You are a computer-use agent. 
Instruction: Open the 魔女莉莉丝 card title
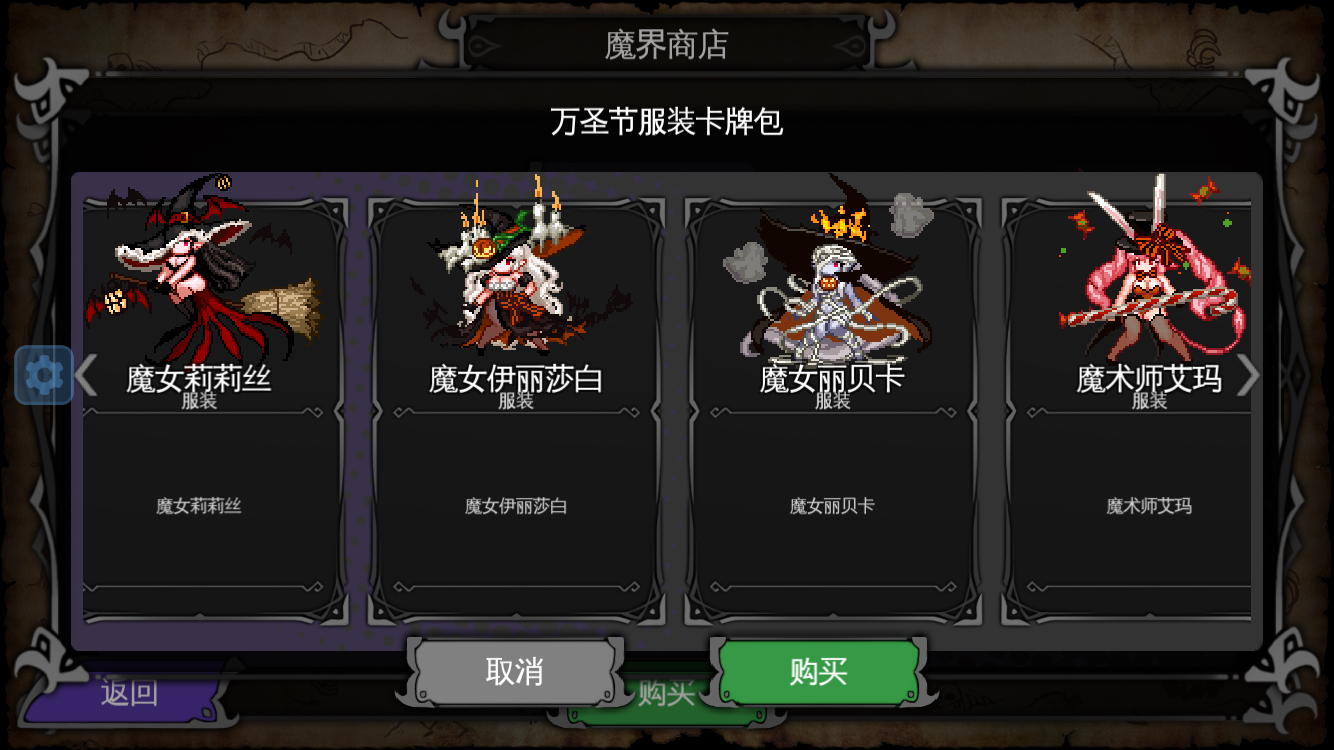[199, 378]
